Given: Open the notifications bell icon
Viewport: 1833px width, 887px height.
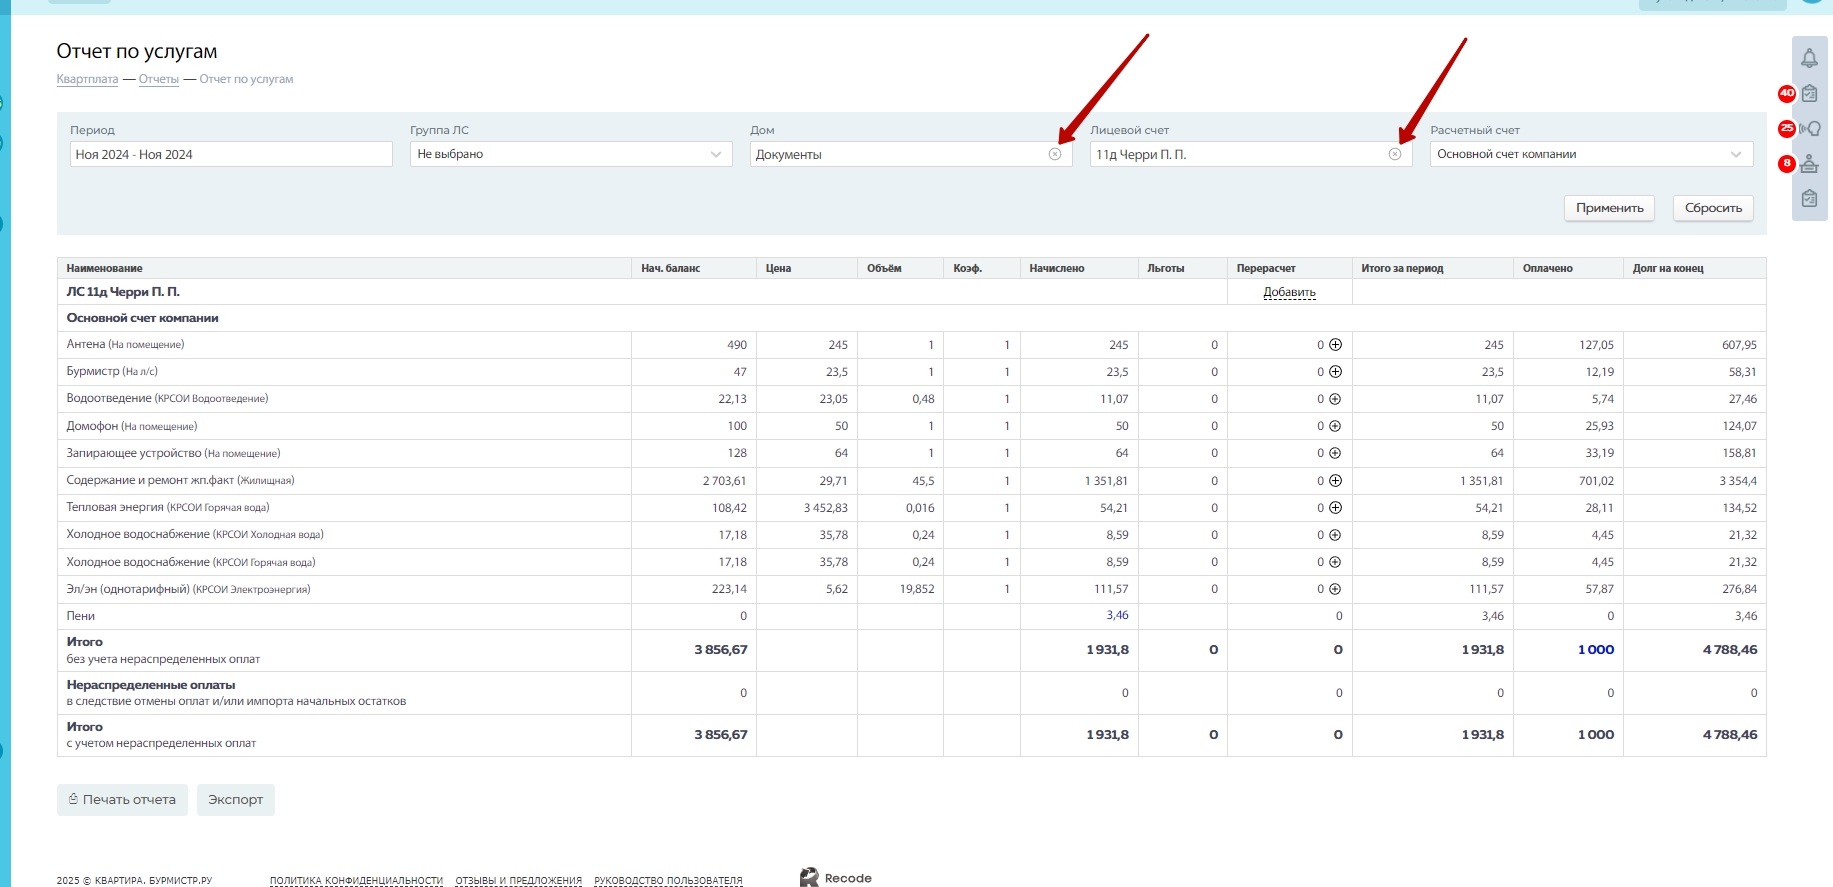Looking at the screenshot, I should (x=1809, y=59).
